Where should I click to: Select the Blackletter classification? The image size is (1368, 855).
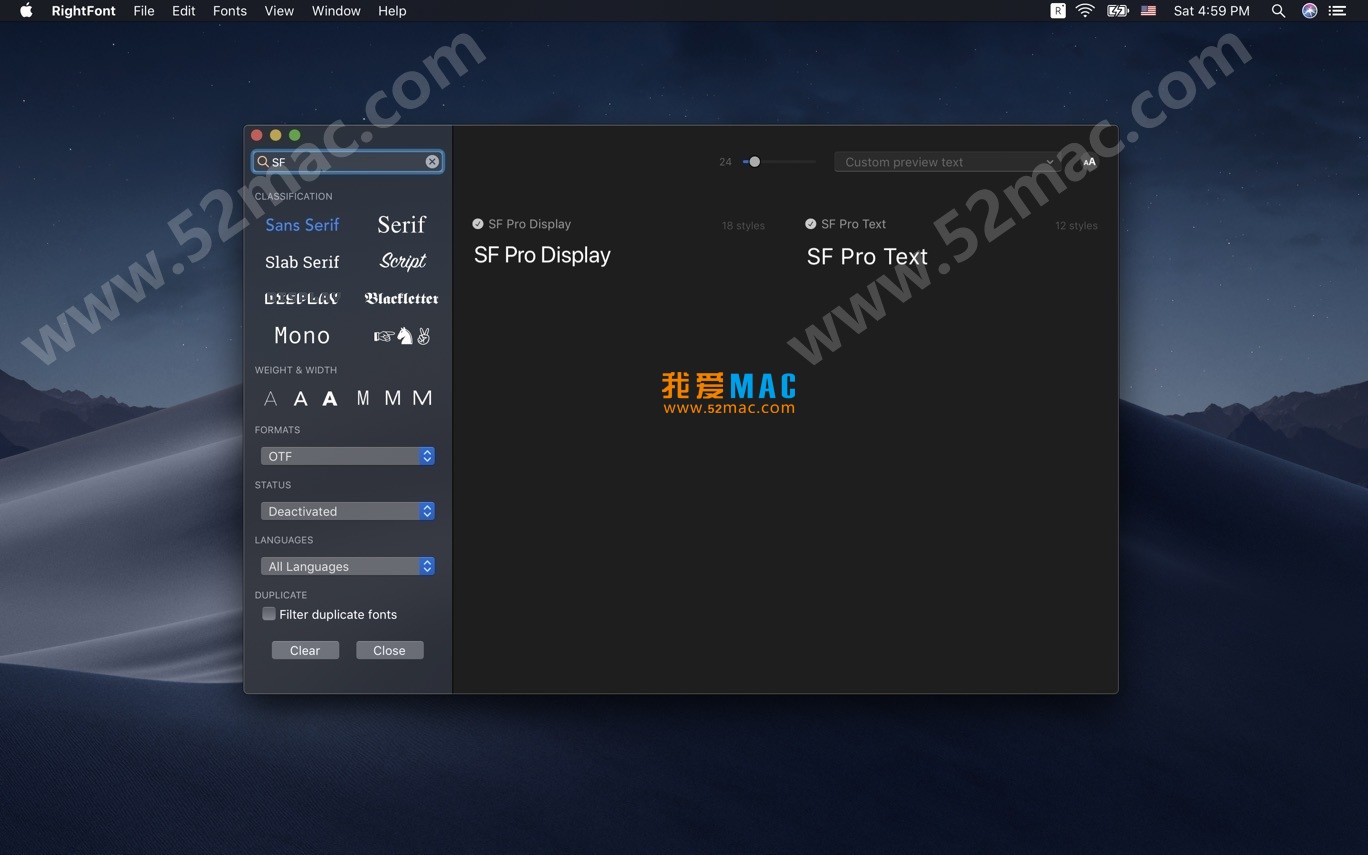[x=402, y=299]
